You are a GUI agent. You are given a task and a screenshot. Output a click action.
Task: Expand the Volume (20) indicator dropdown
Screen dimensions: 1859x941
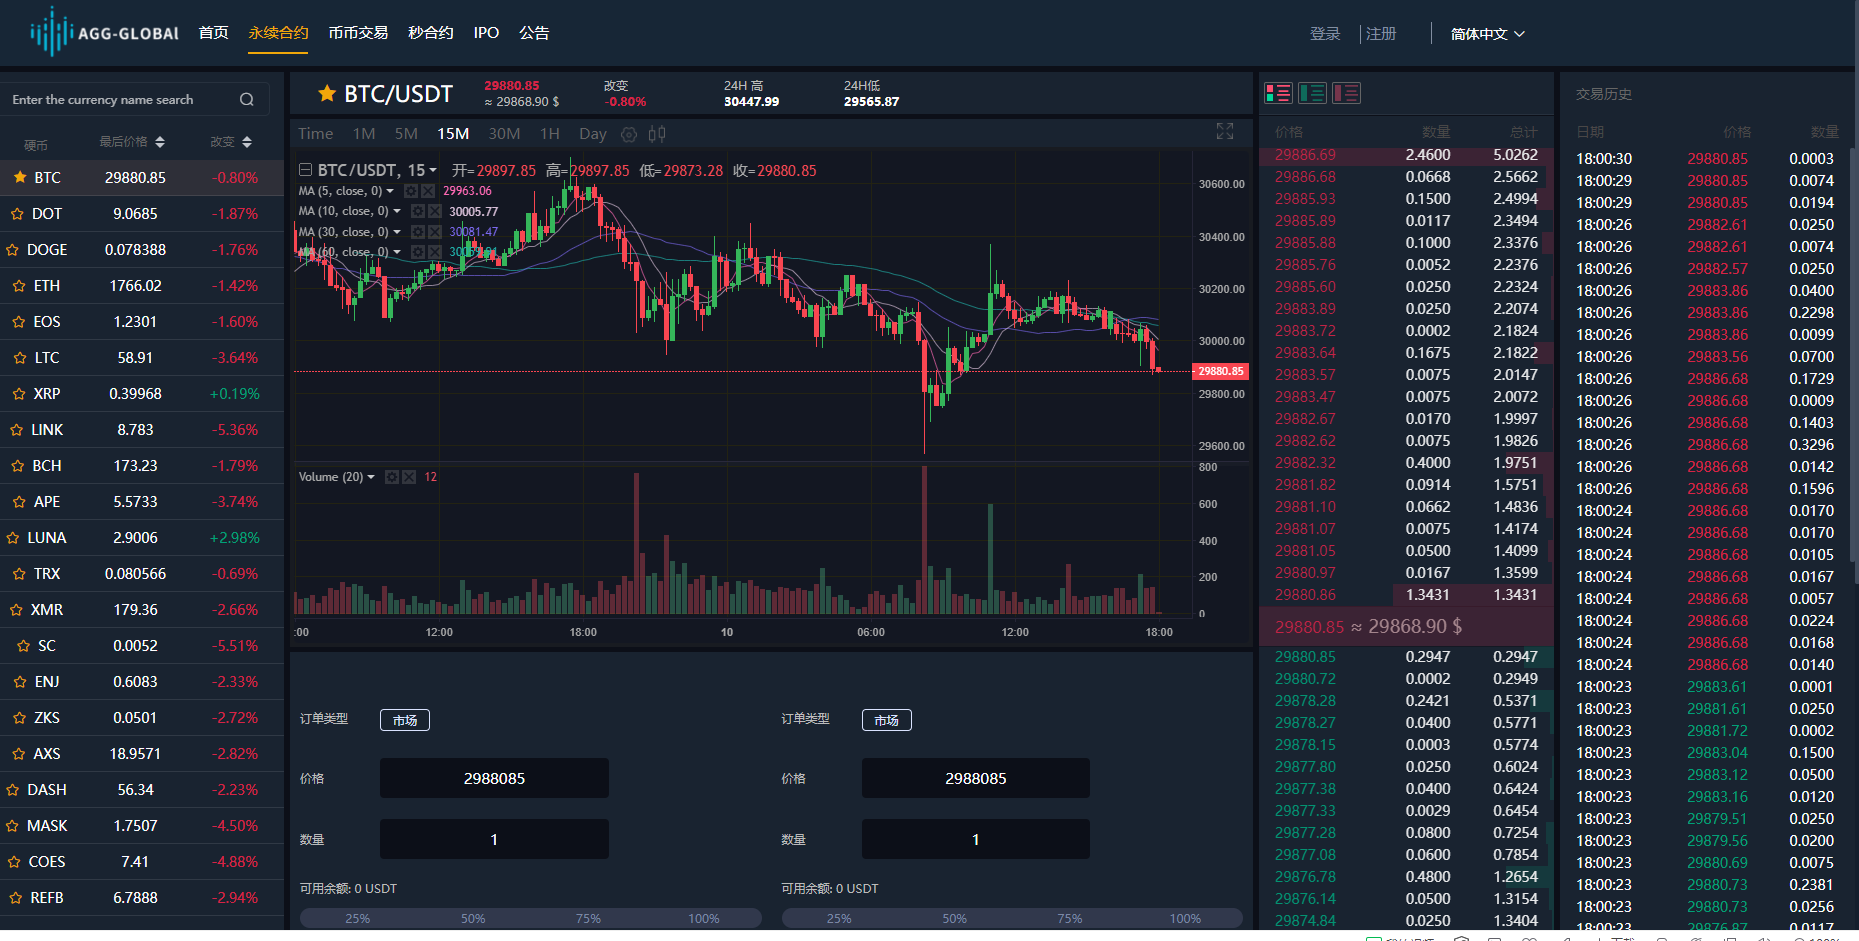click(371, 477)
